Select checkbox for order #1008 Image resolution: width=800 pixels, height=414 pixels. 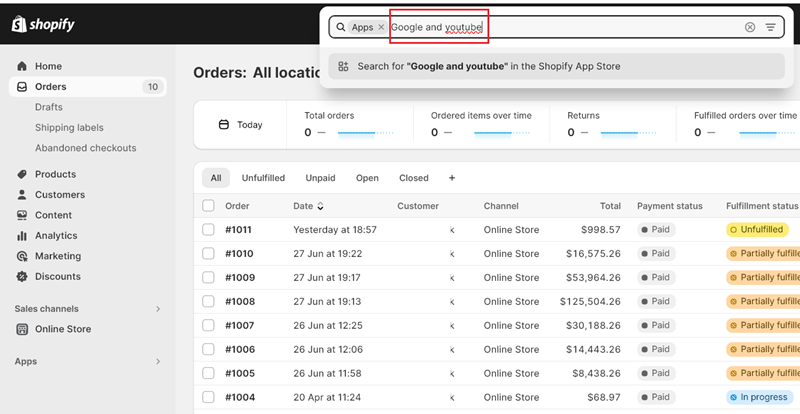(x=208, y=301)
